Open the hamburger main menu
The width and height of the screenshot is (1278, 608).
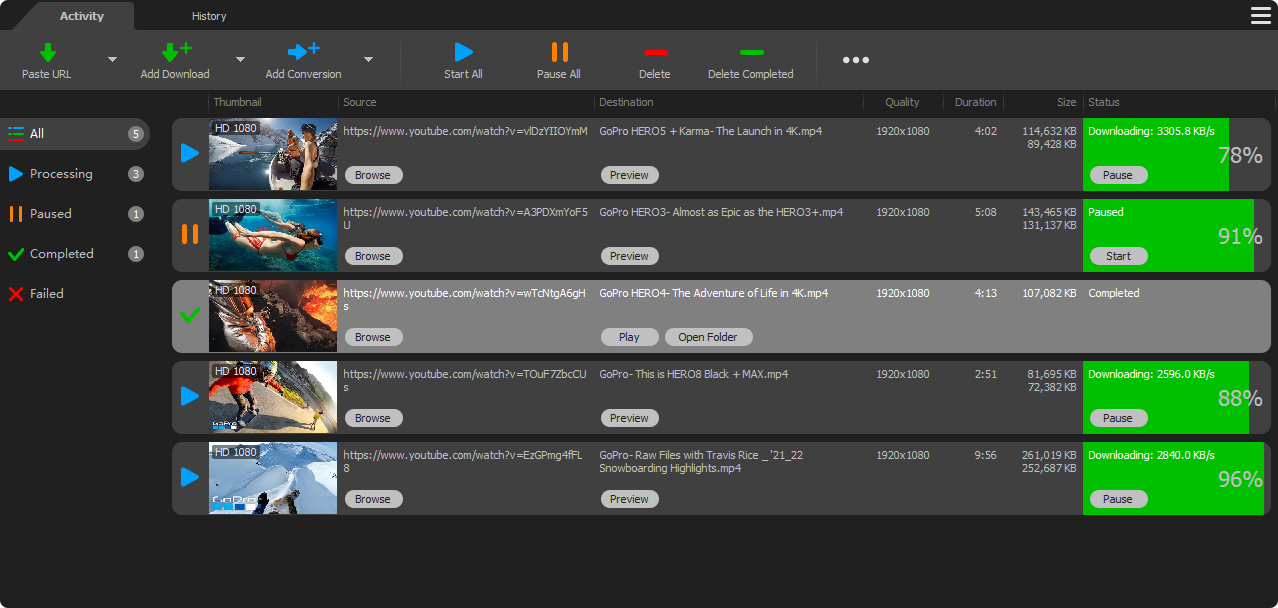(1260, 15)
